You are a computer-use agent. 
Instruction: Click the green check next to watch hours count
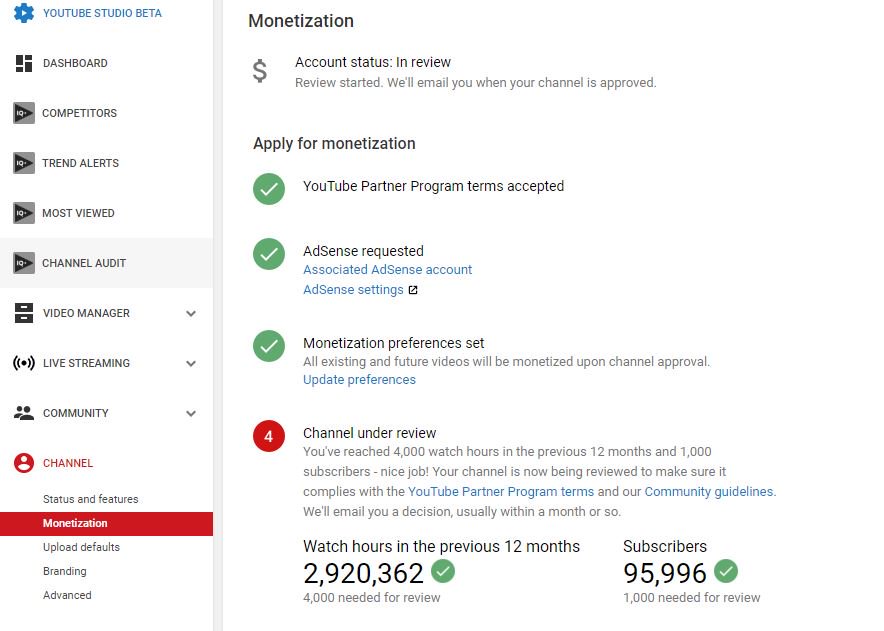tap(443, 571)
